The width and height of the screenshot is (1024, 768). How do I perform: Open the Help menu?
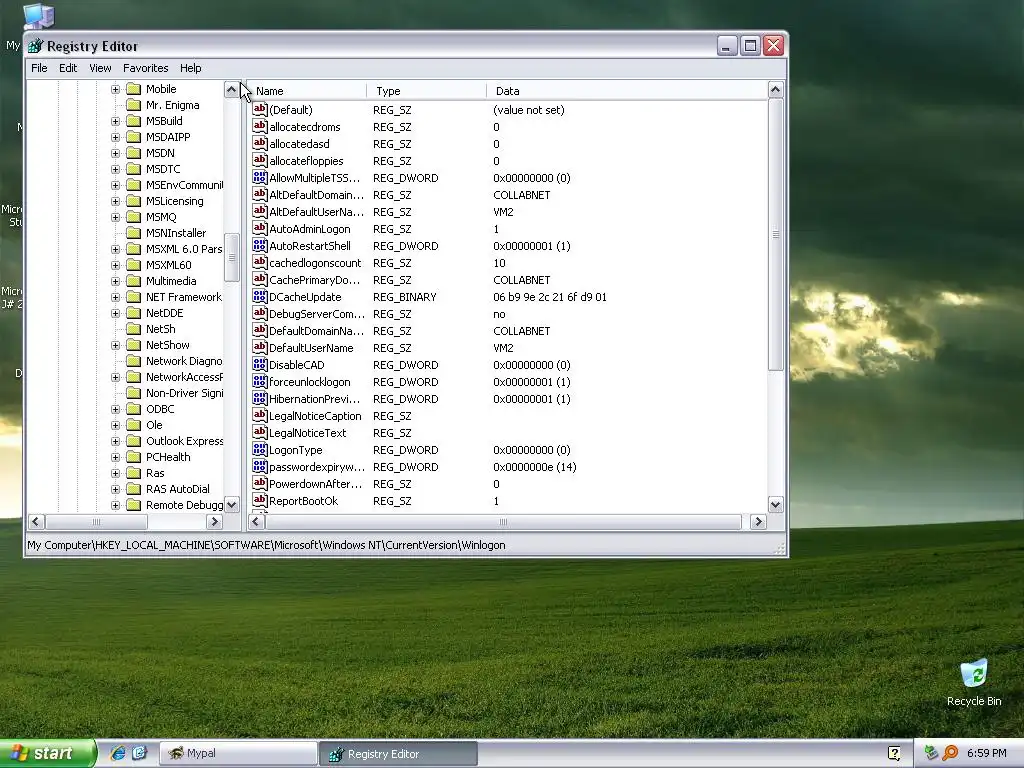[x=191, y=68]
